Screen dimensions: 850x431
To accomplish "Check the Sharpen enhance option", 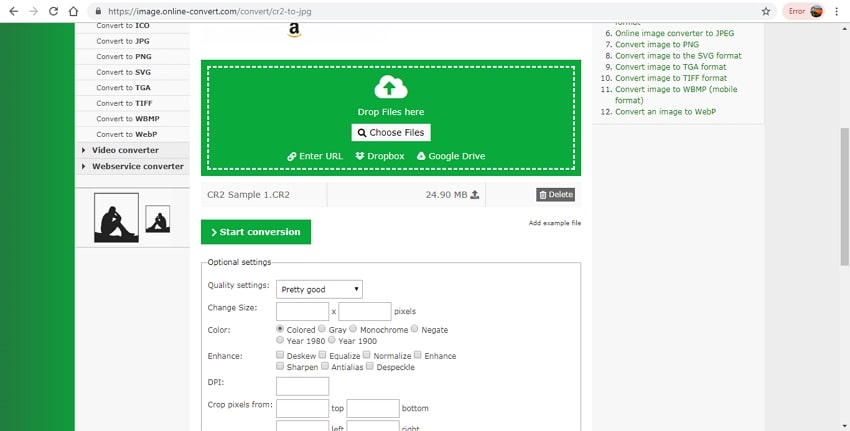I will 280,367.
